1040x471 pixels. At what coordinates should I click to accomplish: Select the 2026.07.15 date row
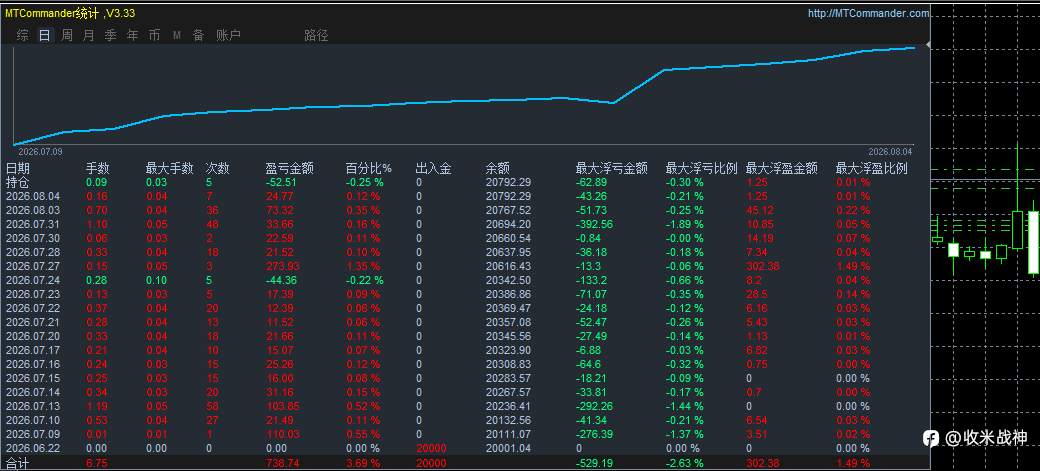click(32, 378)
